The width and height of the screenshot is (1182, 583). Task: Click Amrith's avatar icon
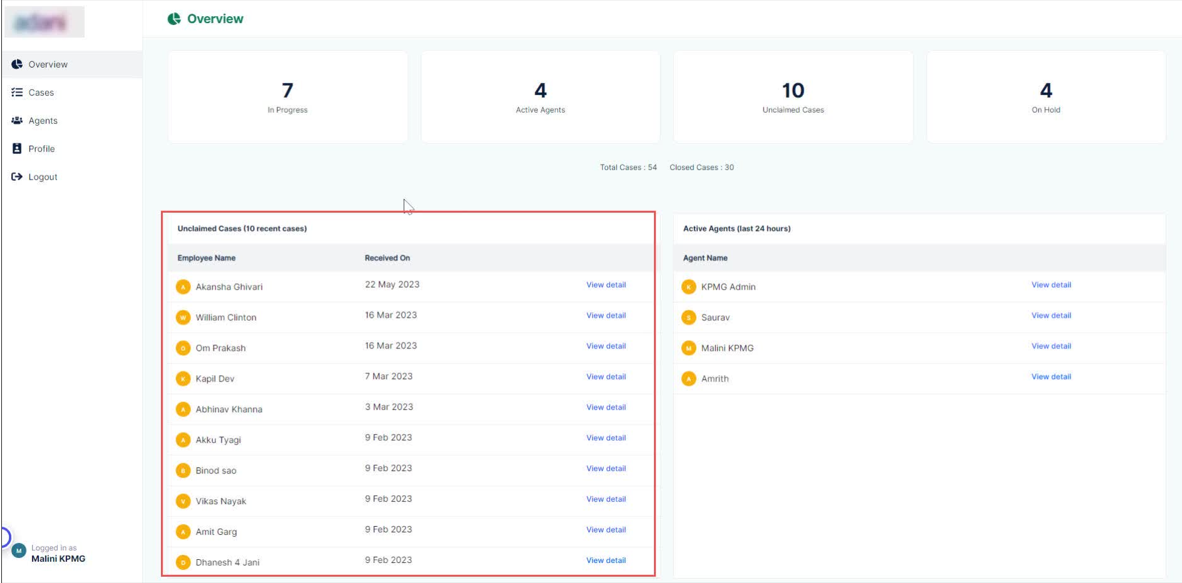pyautogui.click(x=688, y=379)
